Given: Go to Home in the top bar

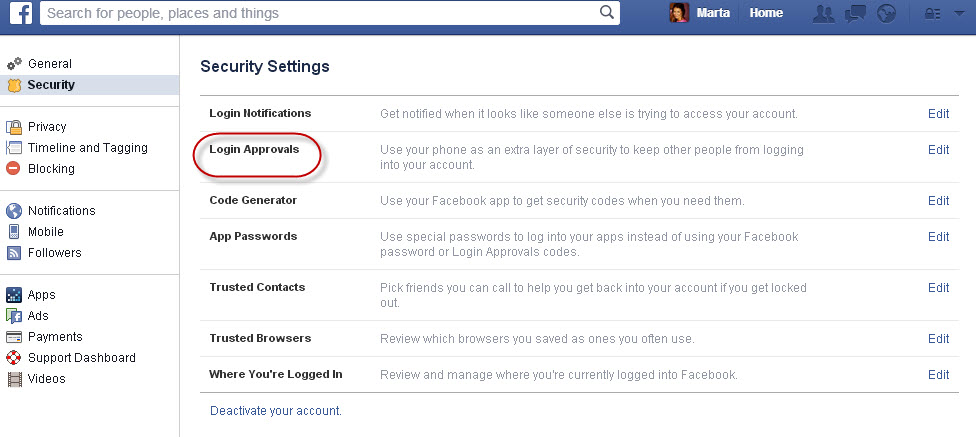Looking at the screenshot, I should tap(766, 12).
